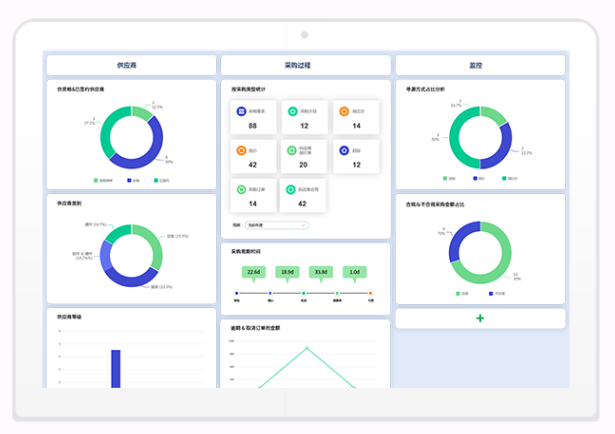This screenshot has width=615, height=434.
Task: Select the 监控 column header
Action: (x=480, y=65)
